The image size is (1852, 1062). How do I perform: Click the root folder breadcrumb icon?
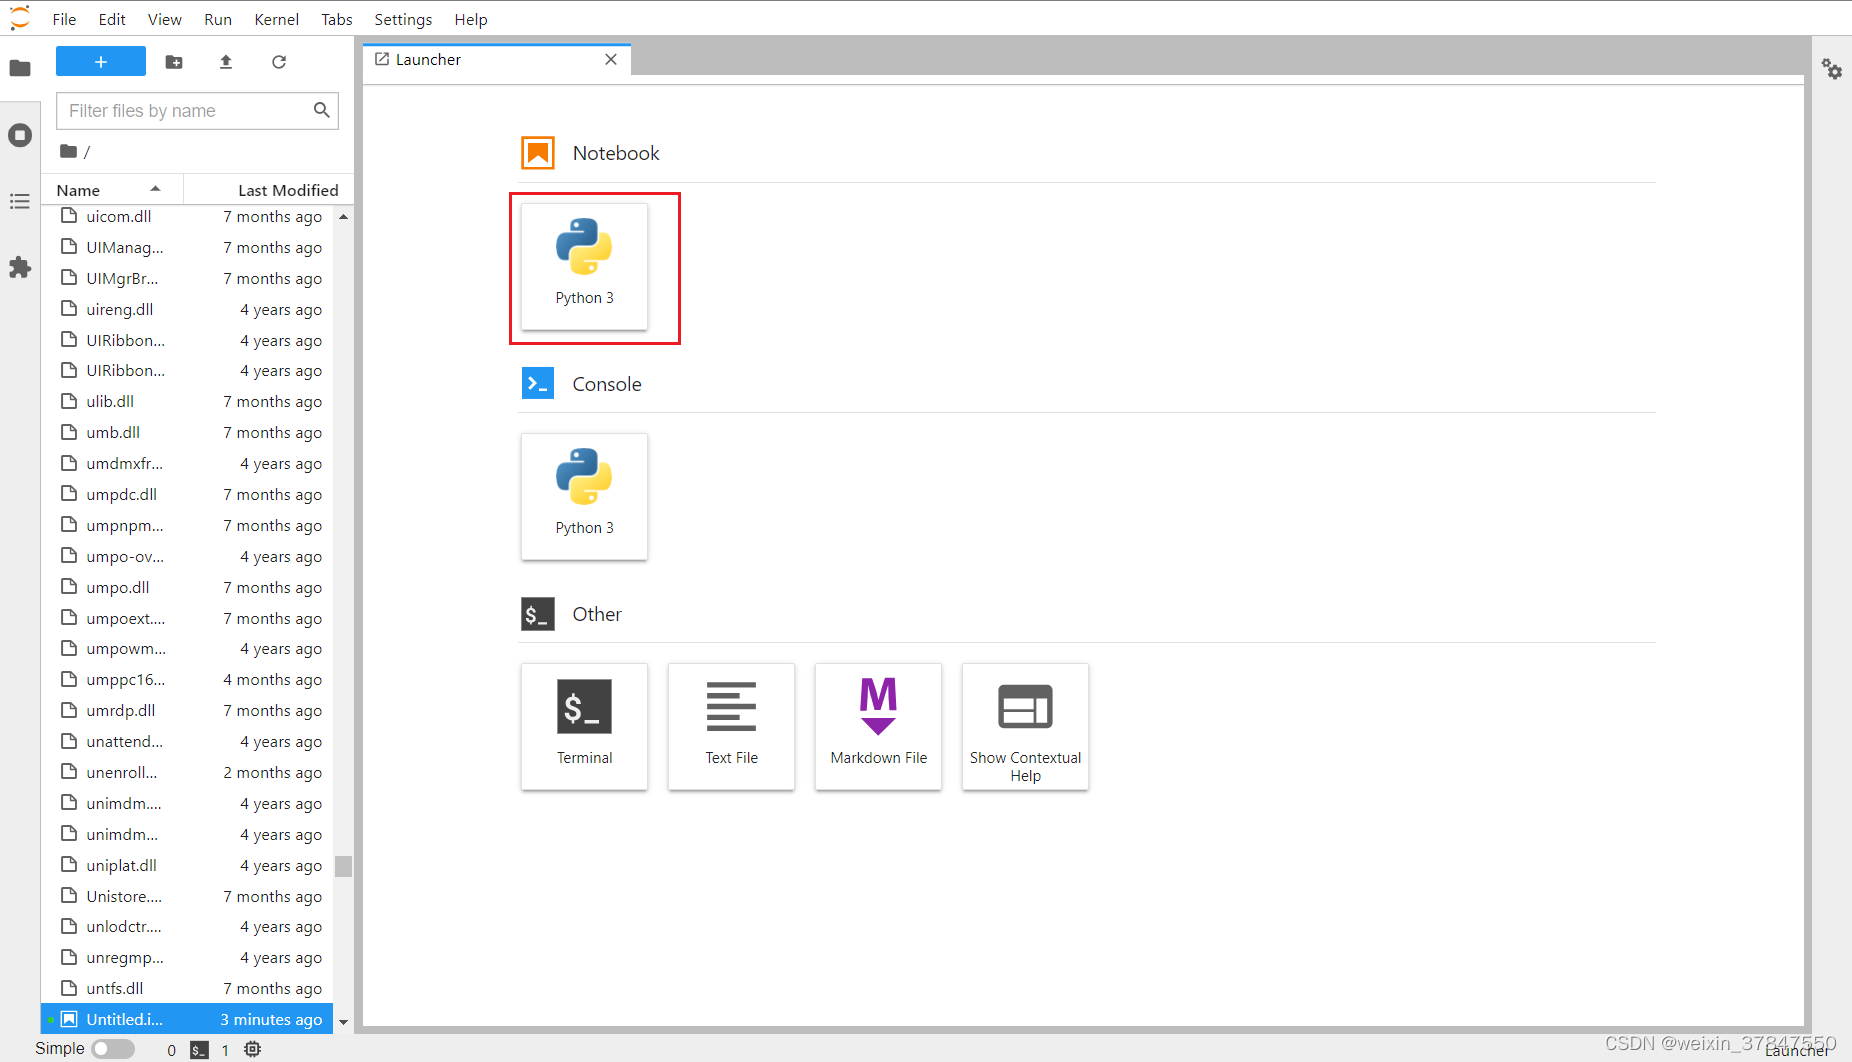(68, 151)
